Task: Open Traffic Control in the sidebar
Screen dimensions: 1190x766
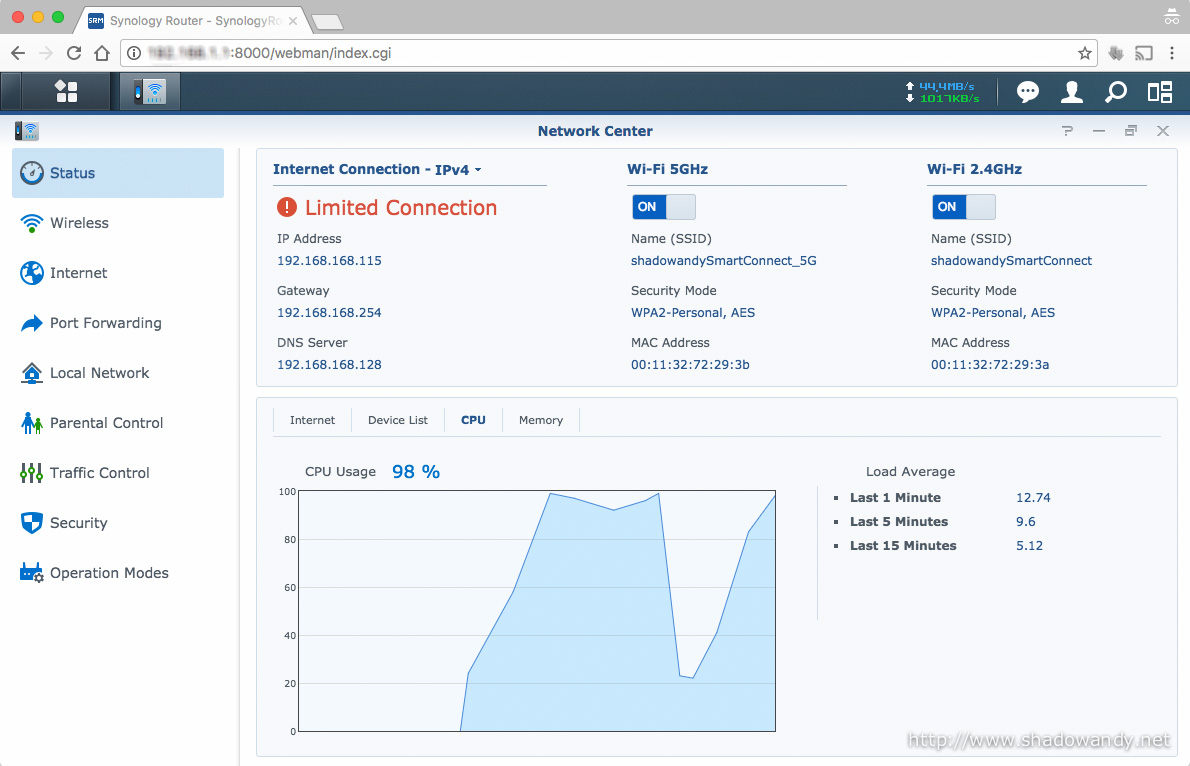Action: (x=99, y=473)
